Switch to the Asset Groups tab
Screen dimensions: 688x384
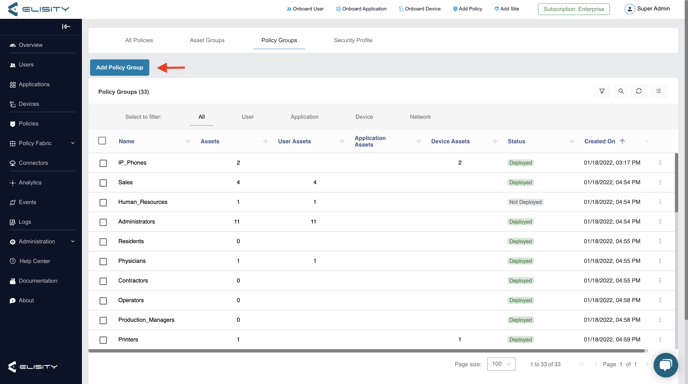pos(207,40)
